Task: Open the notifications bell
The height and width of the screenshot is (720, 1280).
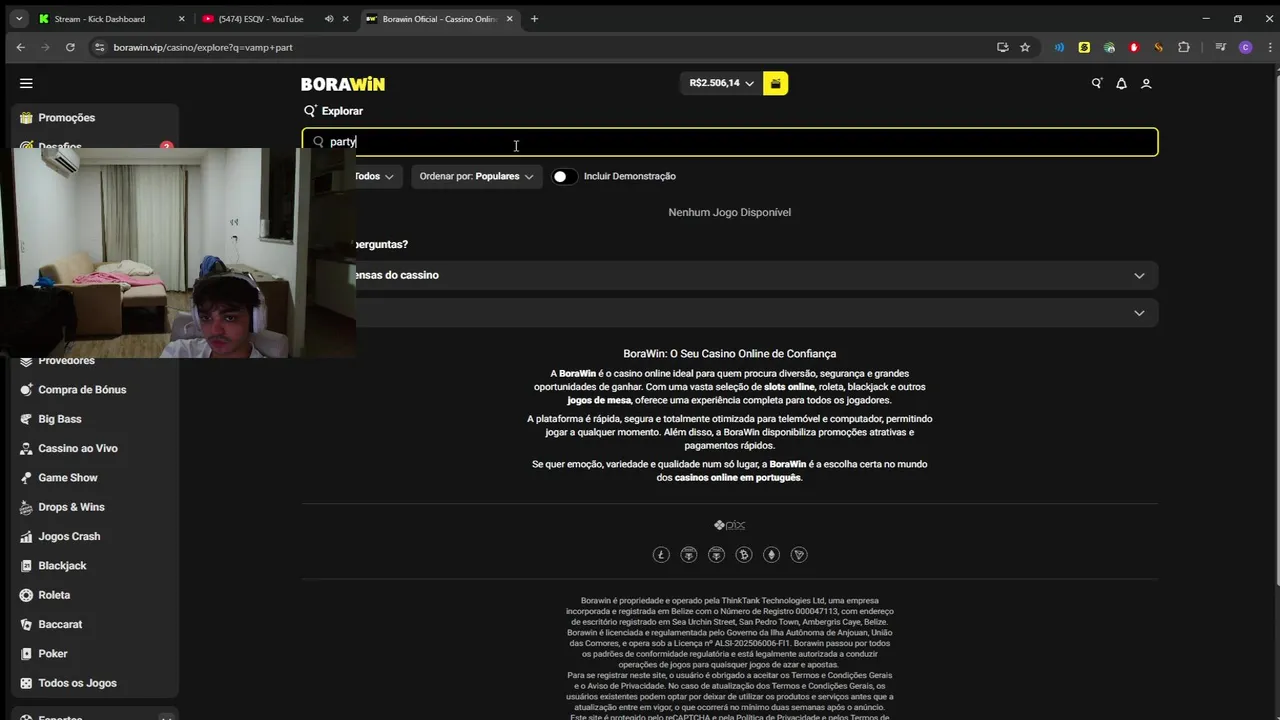Action: coord(1121,84)
